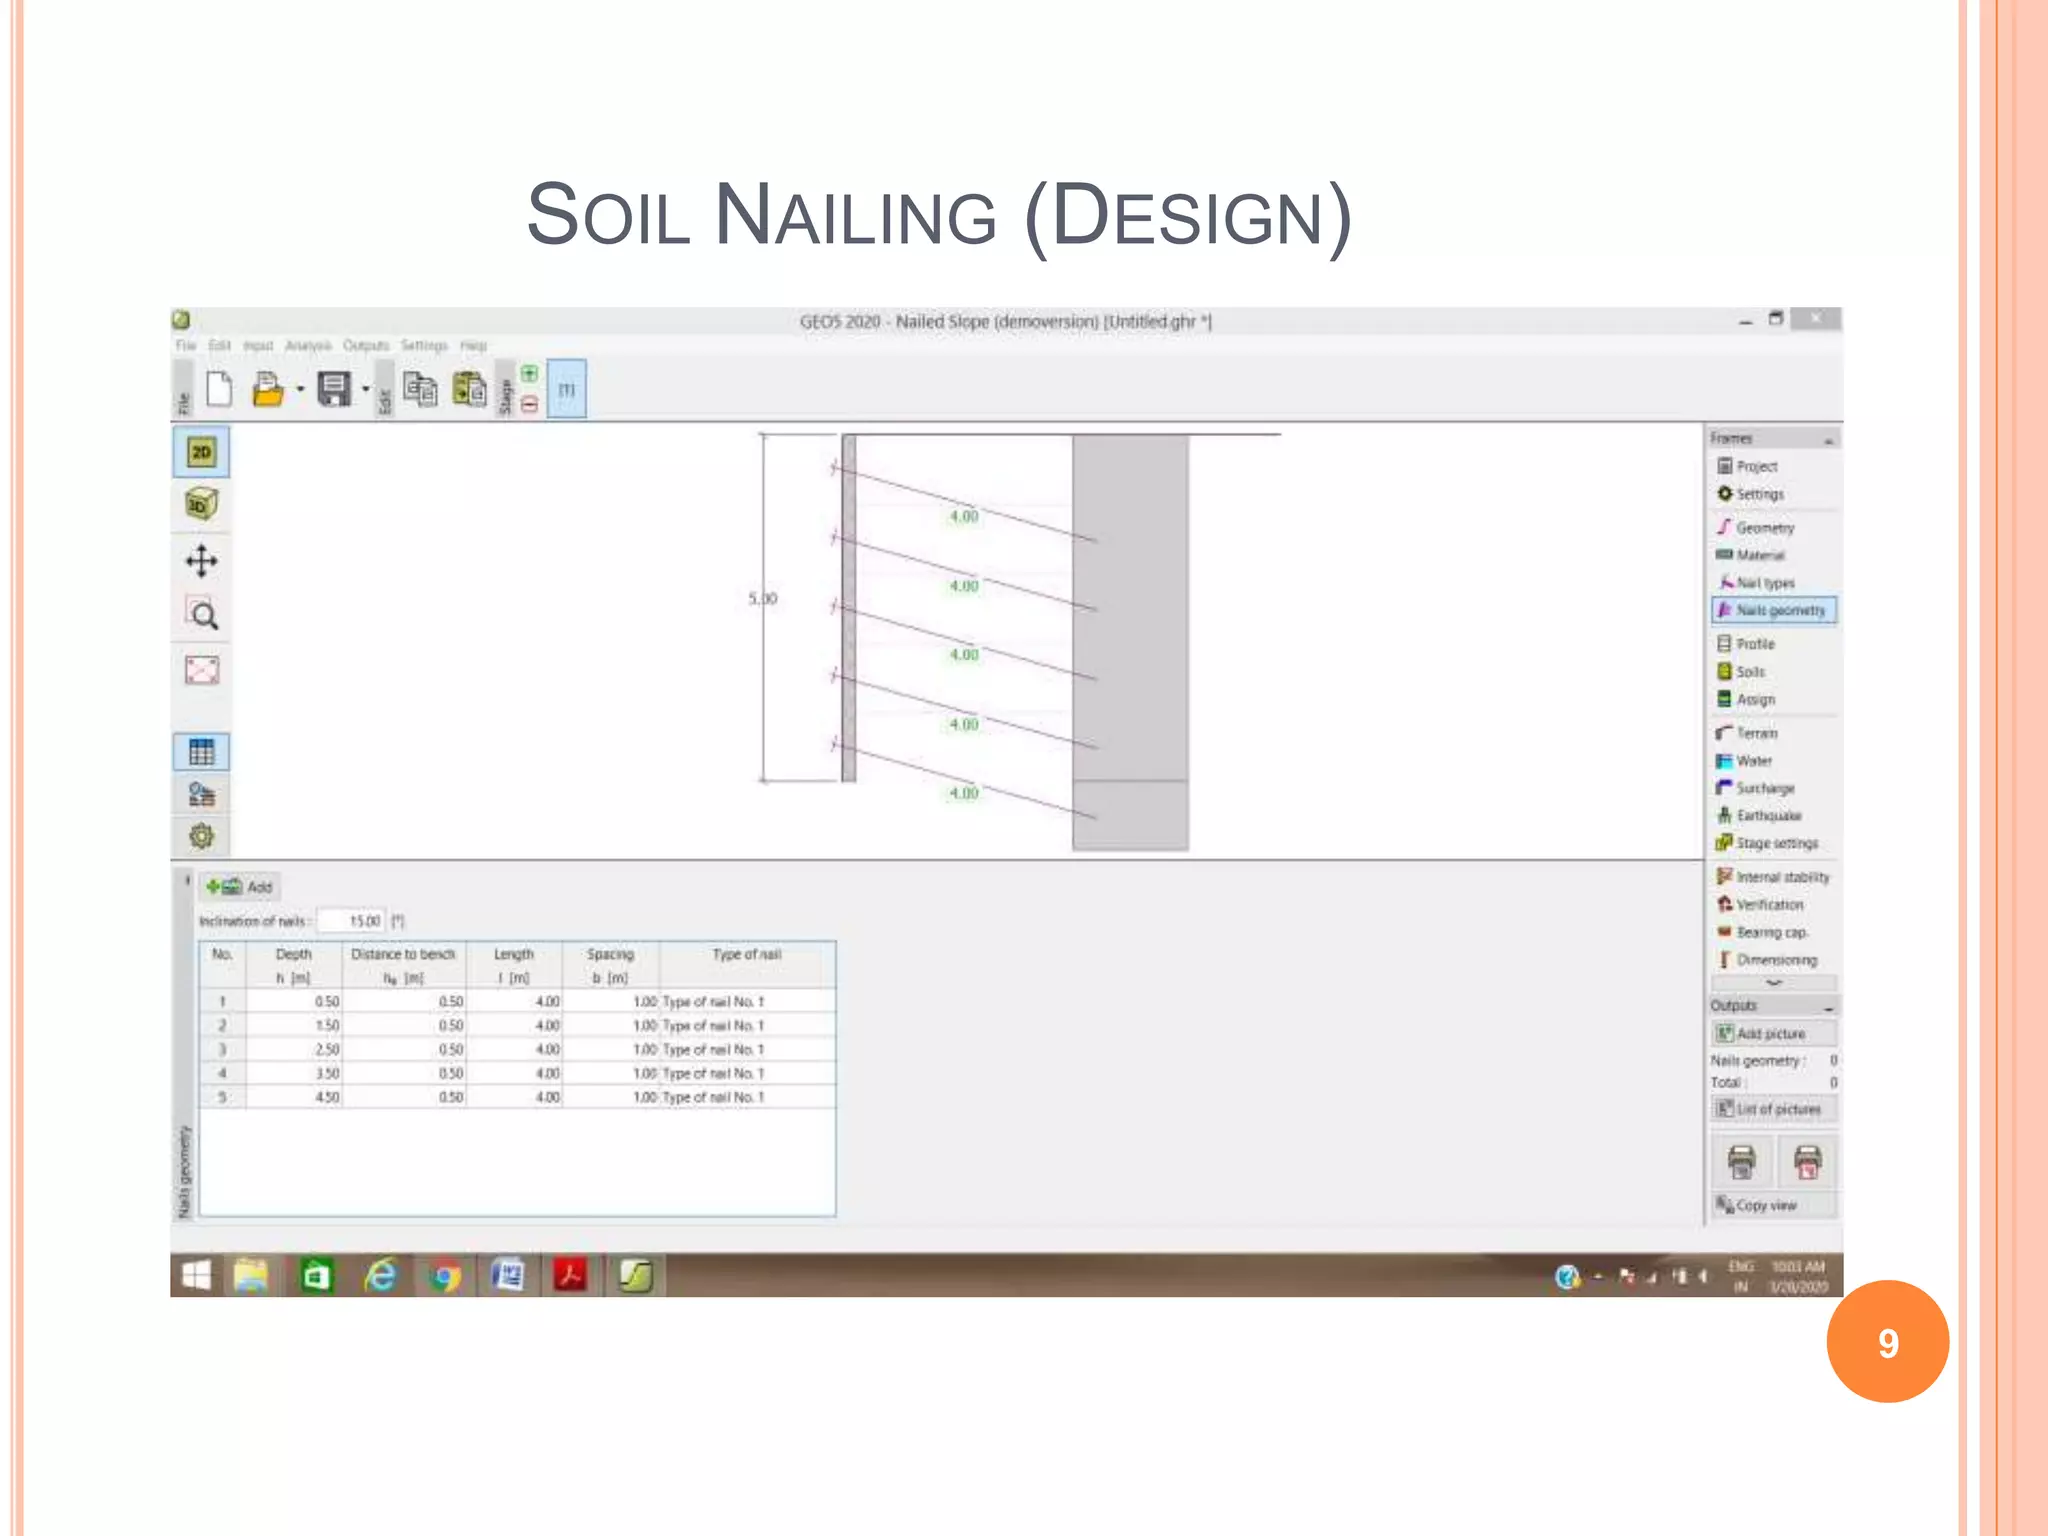Screen dimensions: 2048x1536
Task: Open the Project frame
Action: (x=1774, y=466)
